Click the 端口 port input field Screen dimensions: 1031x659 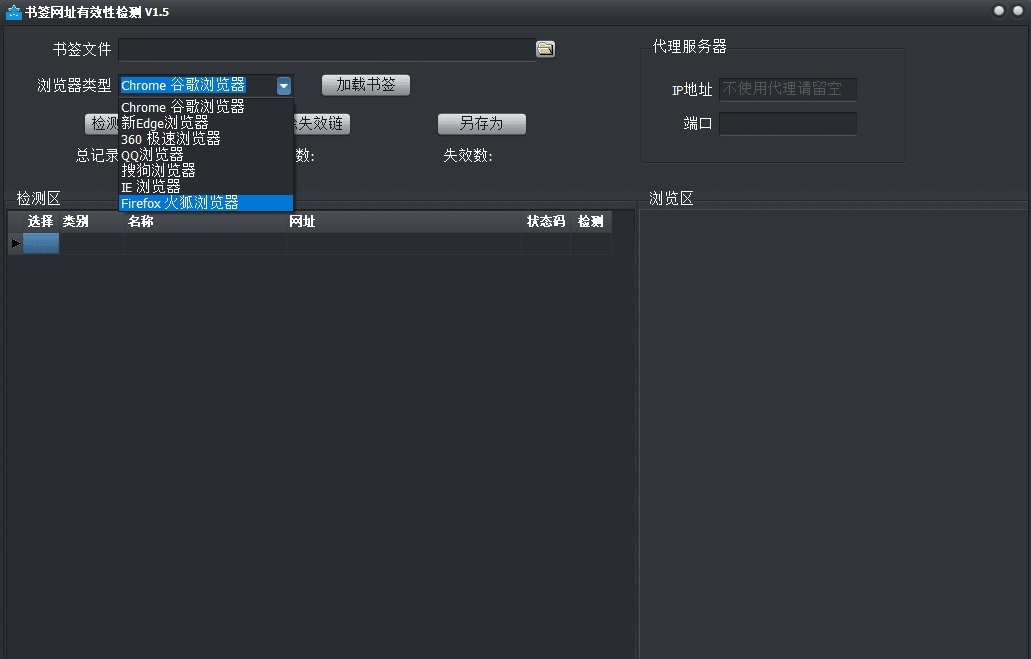point(788,124)
